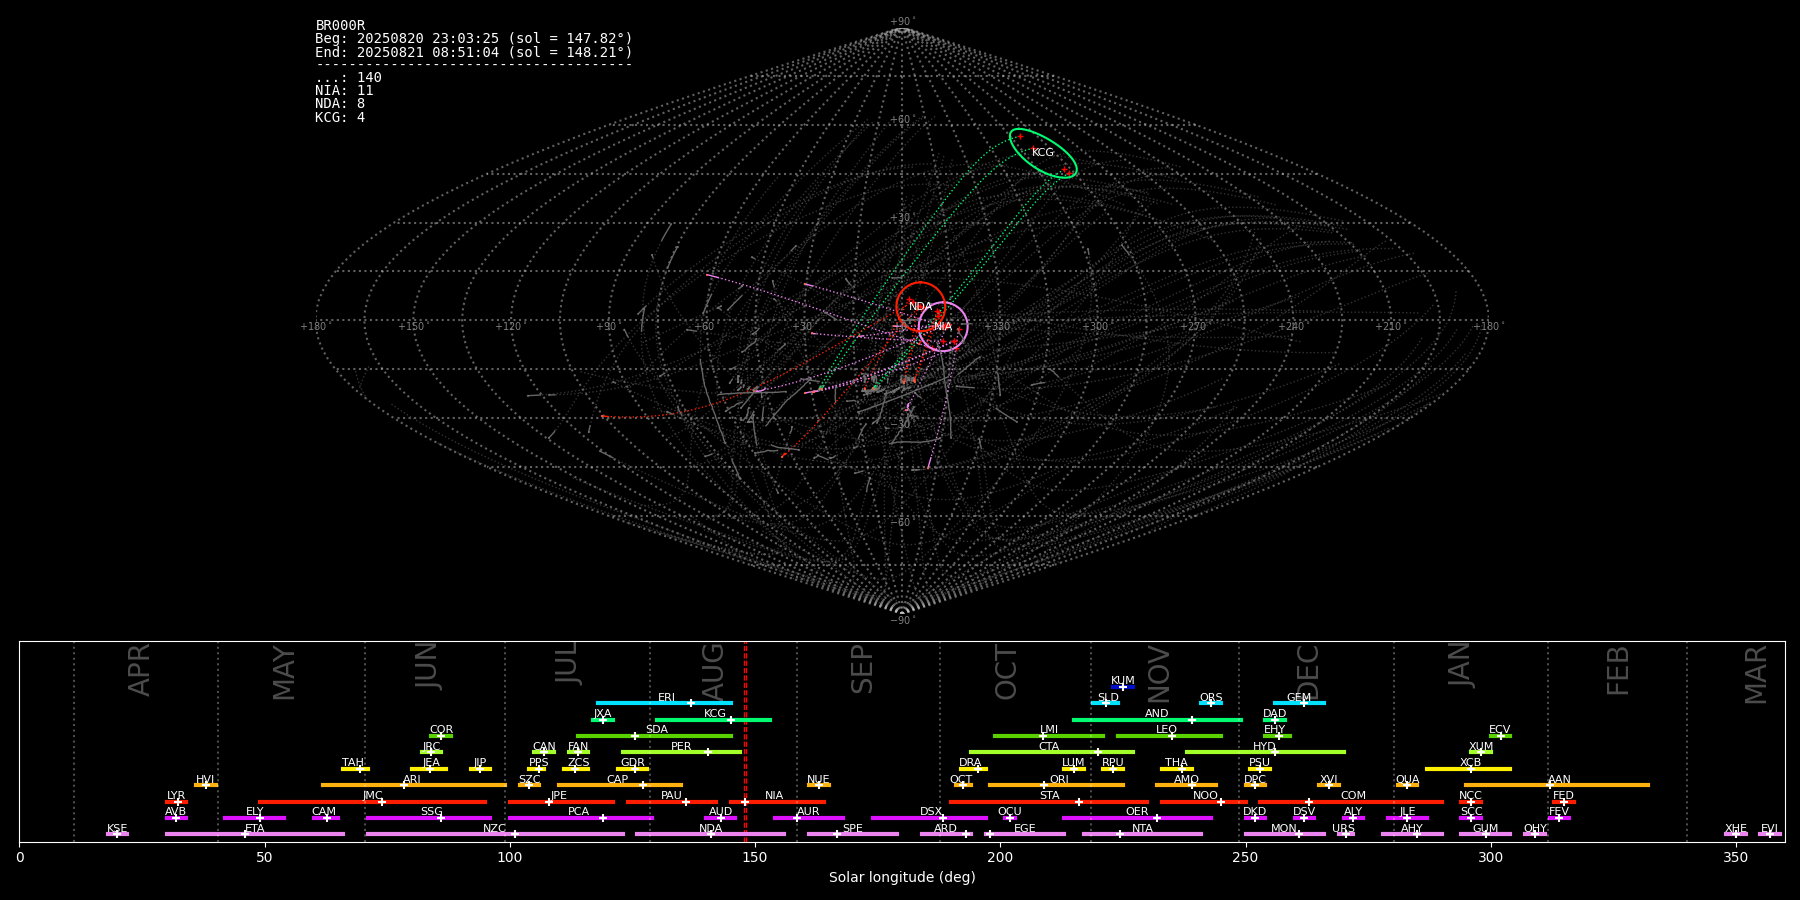Click the LYR shower label
This screenshot has width=1800, height=900.
176,796
